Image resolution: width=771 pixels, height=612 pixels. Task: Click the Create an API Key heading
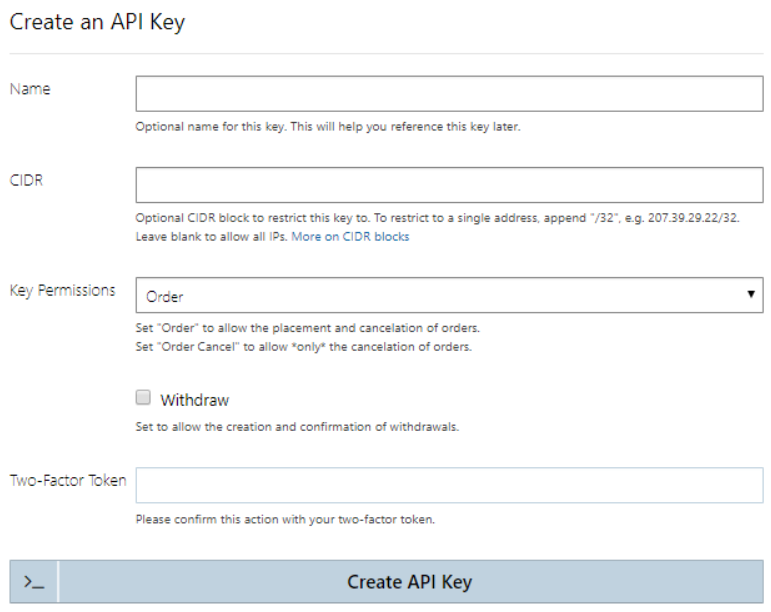97,23
